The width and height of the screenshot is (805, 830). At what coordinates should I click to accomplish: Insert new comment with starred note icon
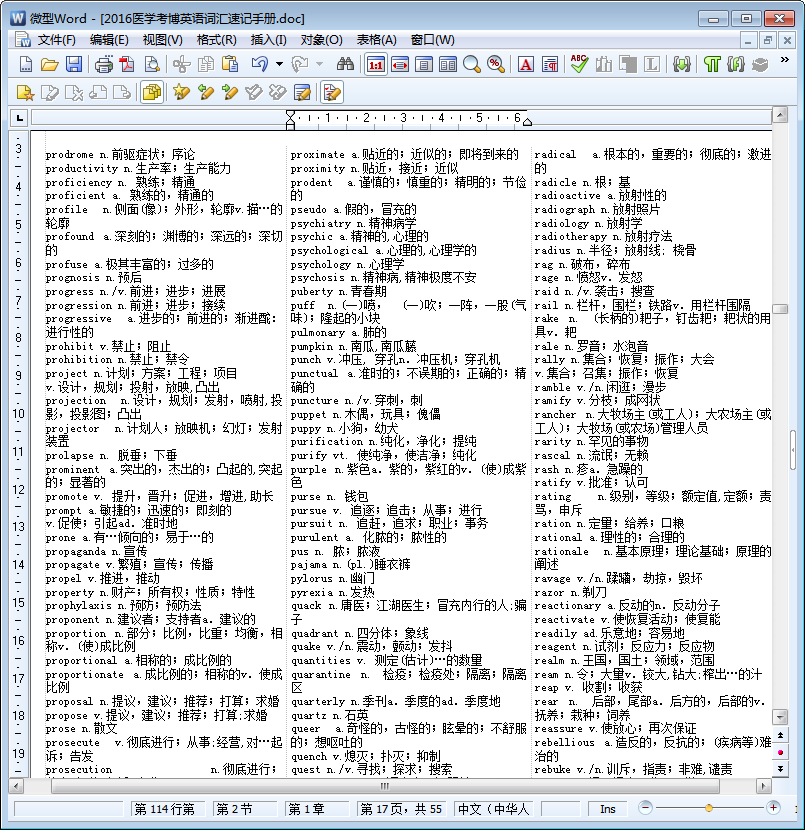(x=25, y=93)
